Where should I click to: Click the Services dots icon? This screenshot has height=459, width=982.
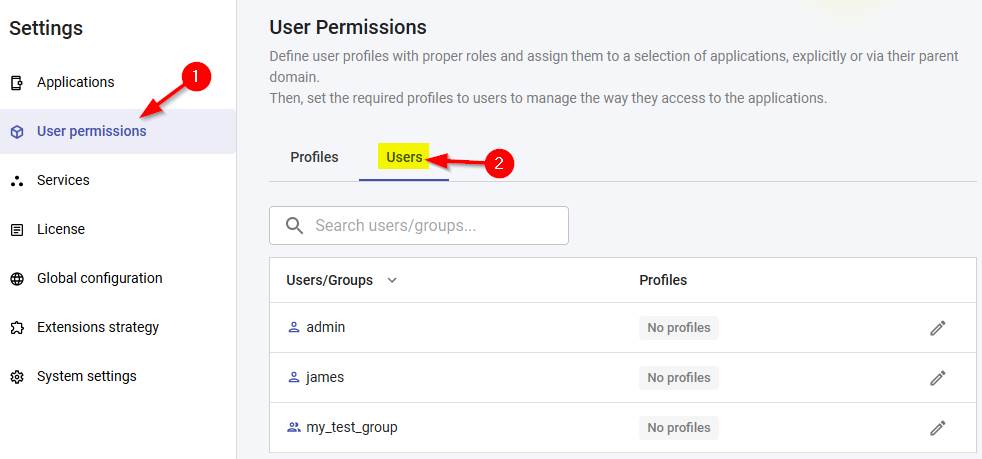[x=17, y=181]
